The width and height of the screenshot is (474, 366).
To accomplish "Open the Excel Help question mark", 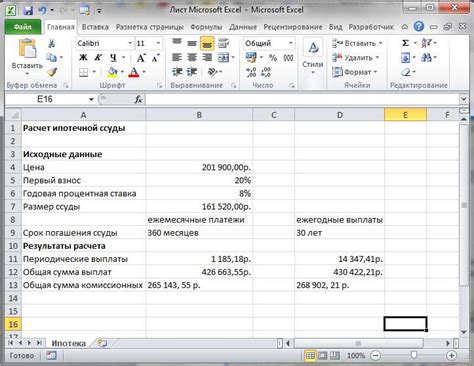I will pyautogui.click(x=419, y=26).
